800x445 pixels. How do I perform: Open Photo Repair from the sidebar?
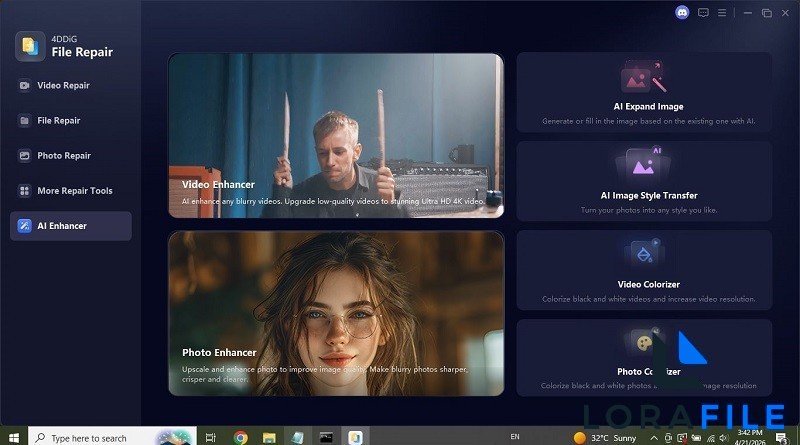63,156
